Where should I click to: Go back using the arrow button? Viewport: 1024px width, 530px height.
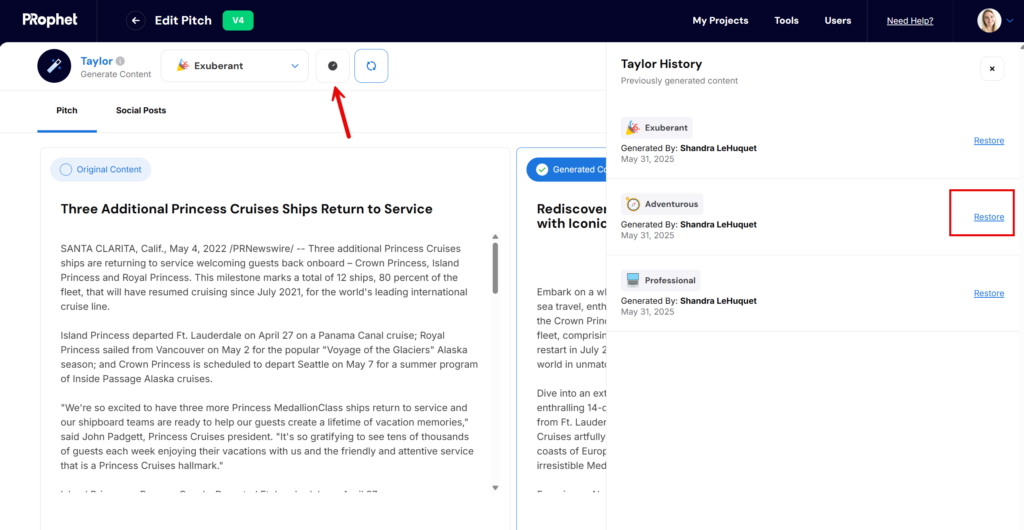pyautogui.click(x=136, y=21)
